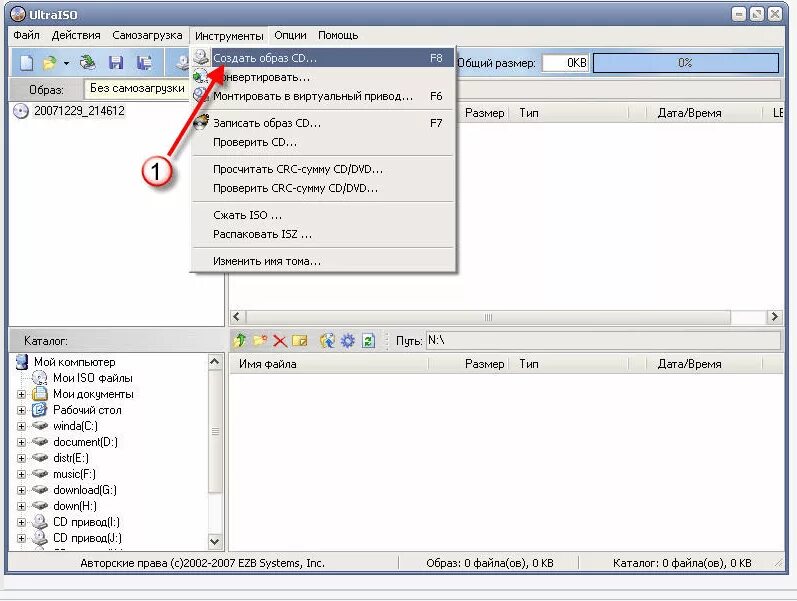Sort by Имя файла column in catalog pane

point(328,364)
